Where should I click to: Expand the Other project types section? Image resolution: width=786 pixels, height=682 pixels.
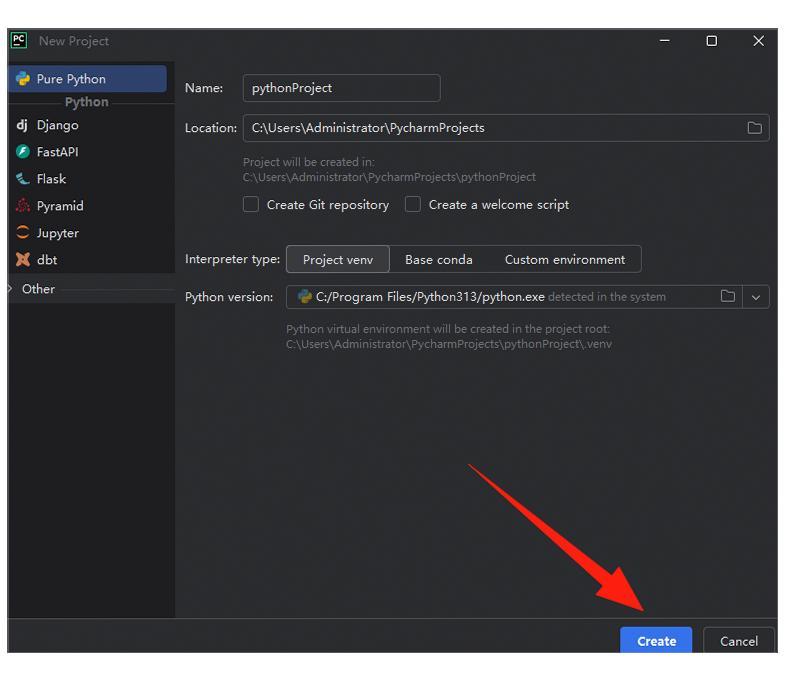11,289
